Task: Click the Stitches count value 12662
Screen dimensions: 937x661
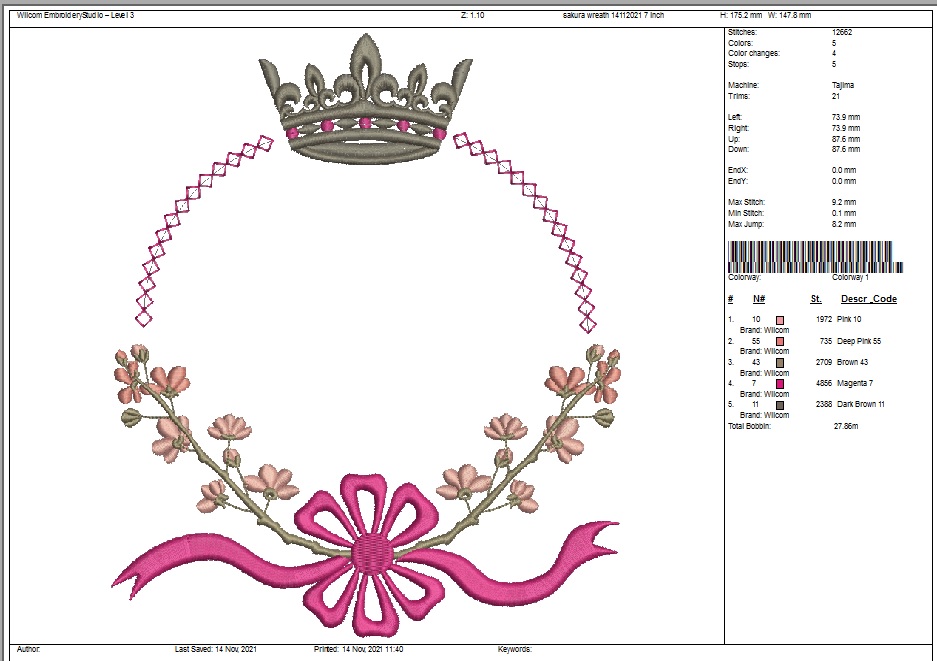Action: click(842, 33)
